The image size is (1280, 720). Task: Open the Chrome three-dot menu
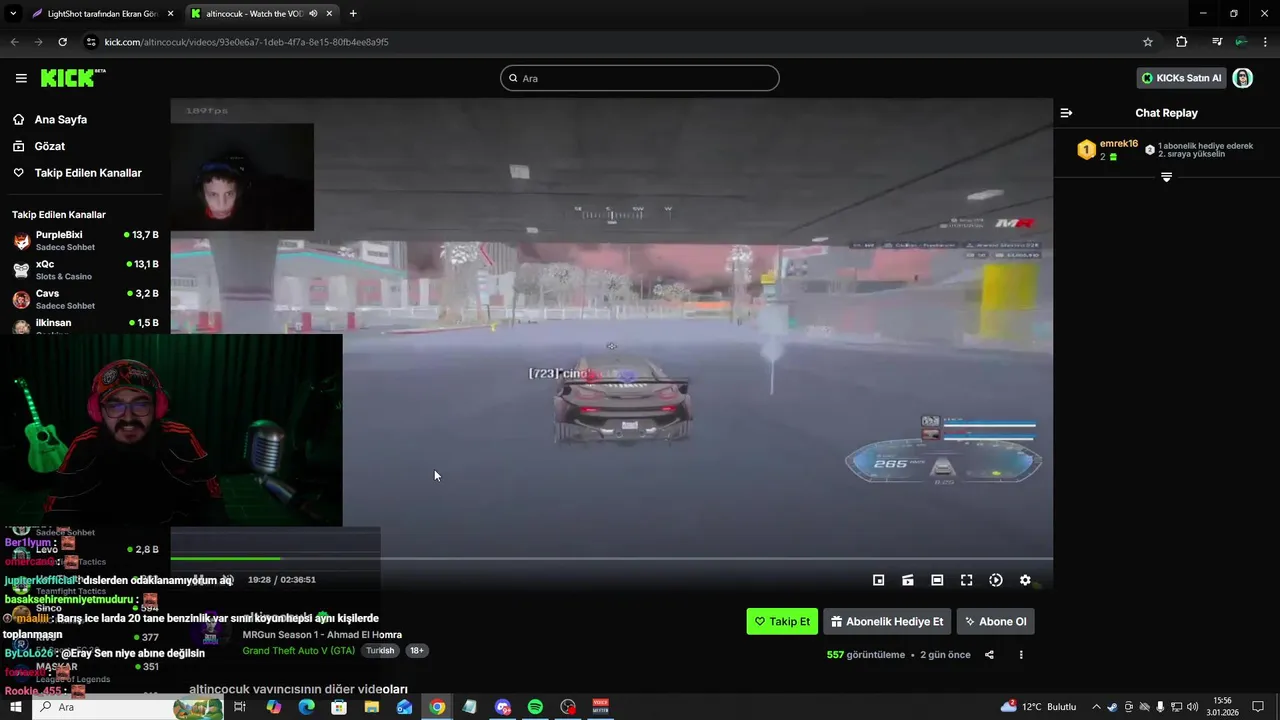point(1265,42)
